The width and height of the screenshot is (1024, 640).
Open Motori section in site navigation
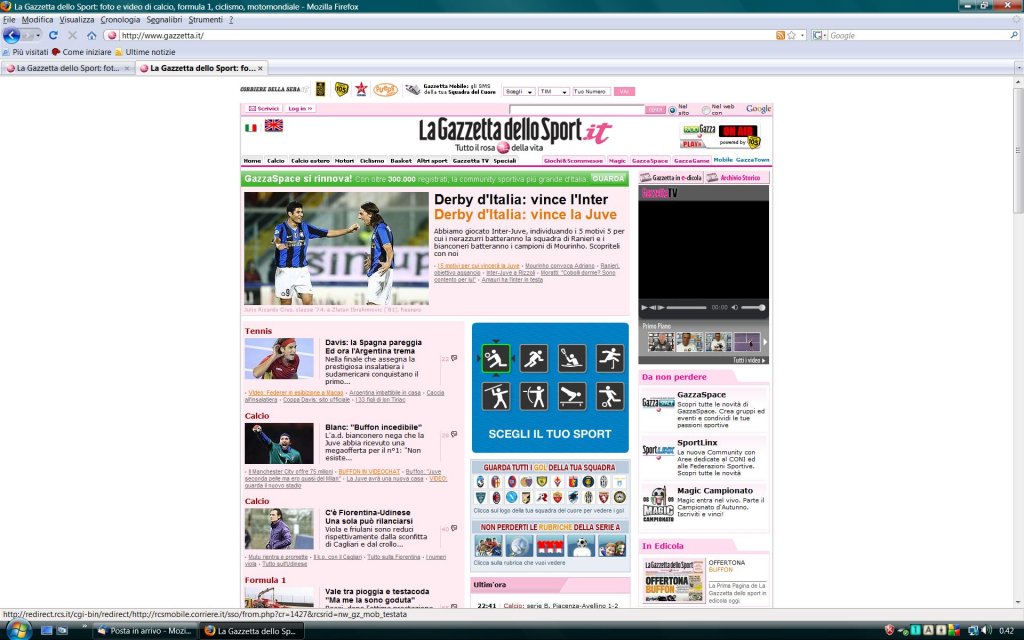click(x=344, y=161)
